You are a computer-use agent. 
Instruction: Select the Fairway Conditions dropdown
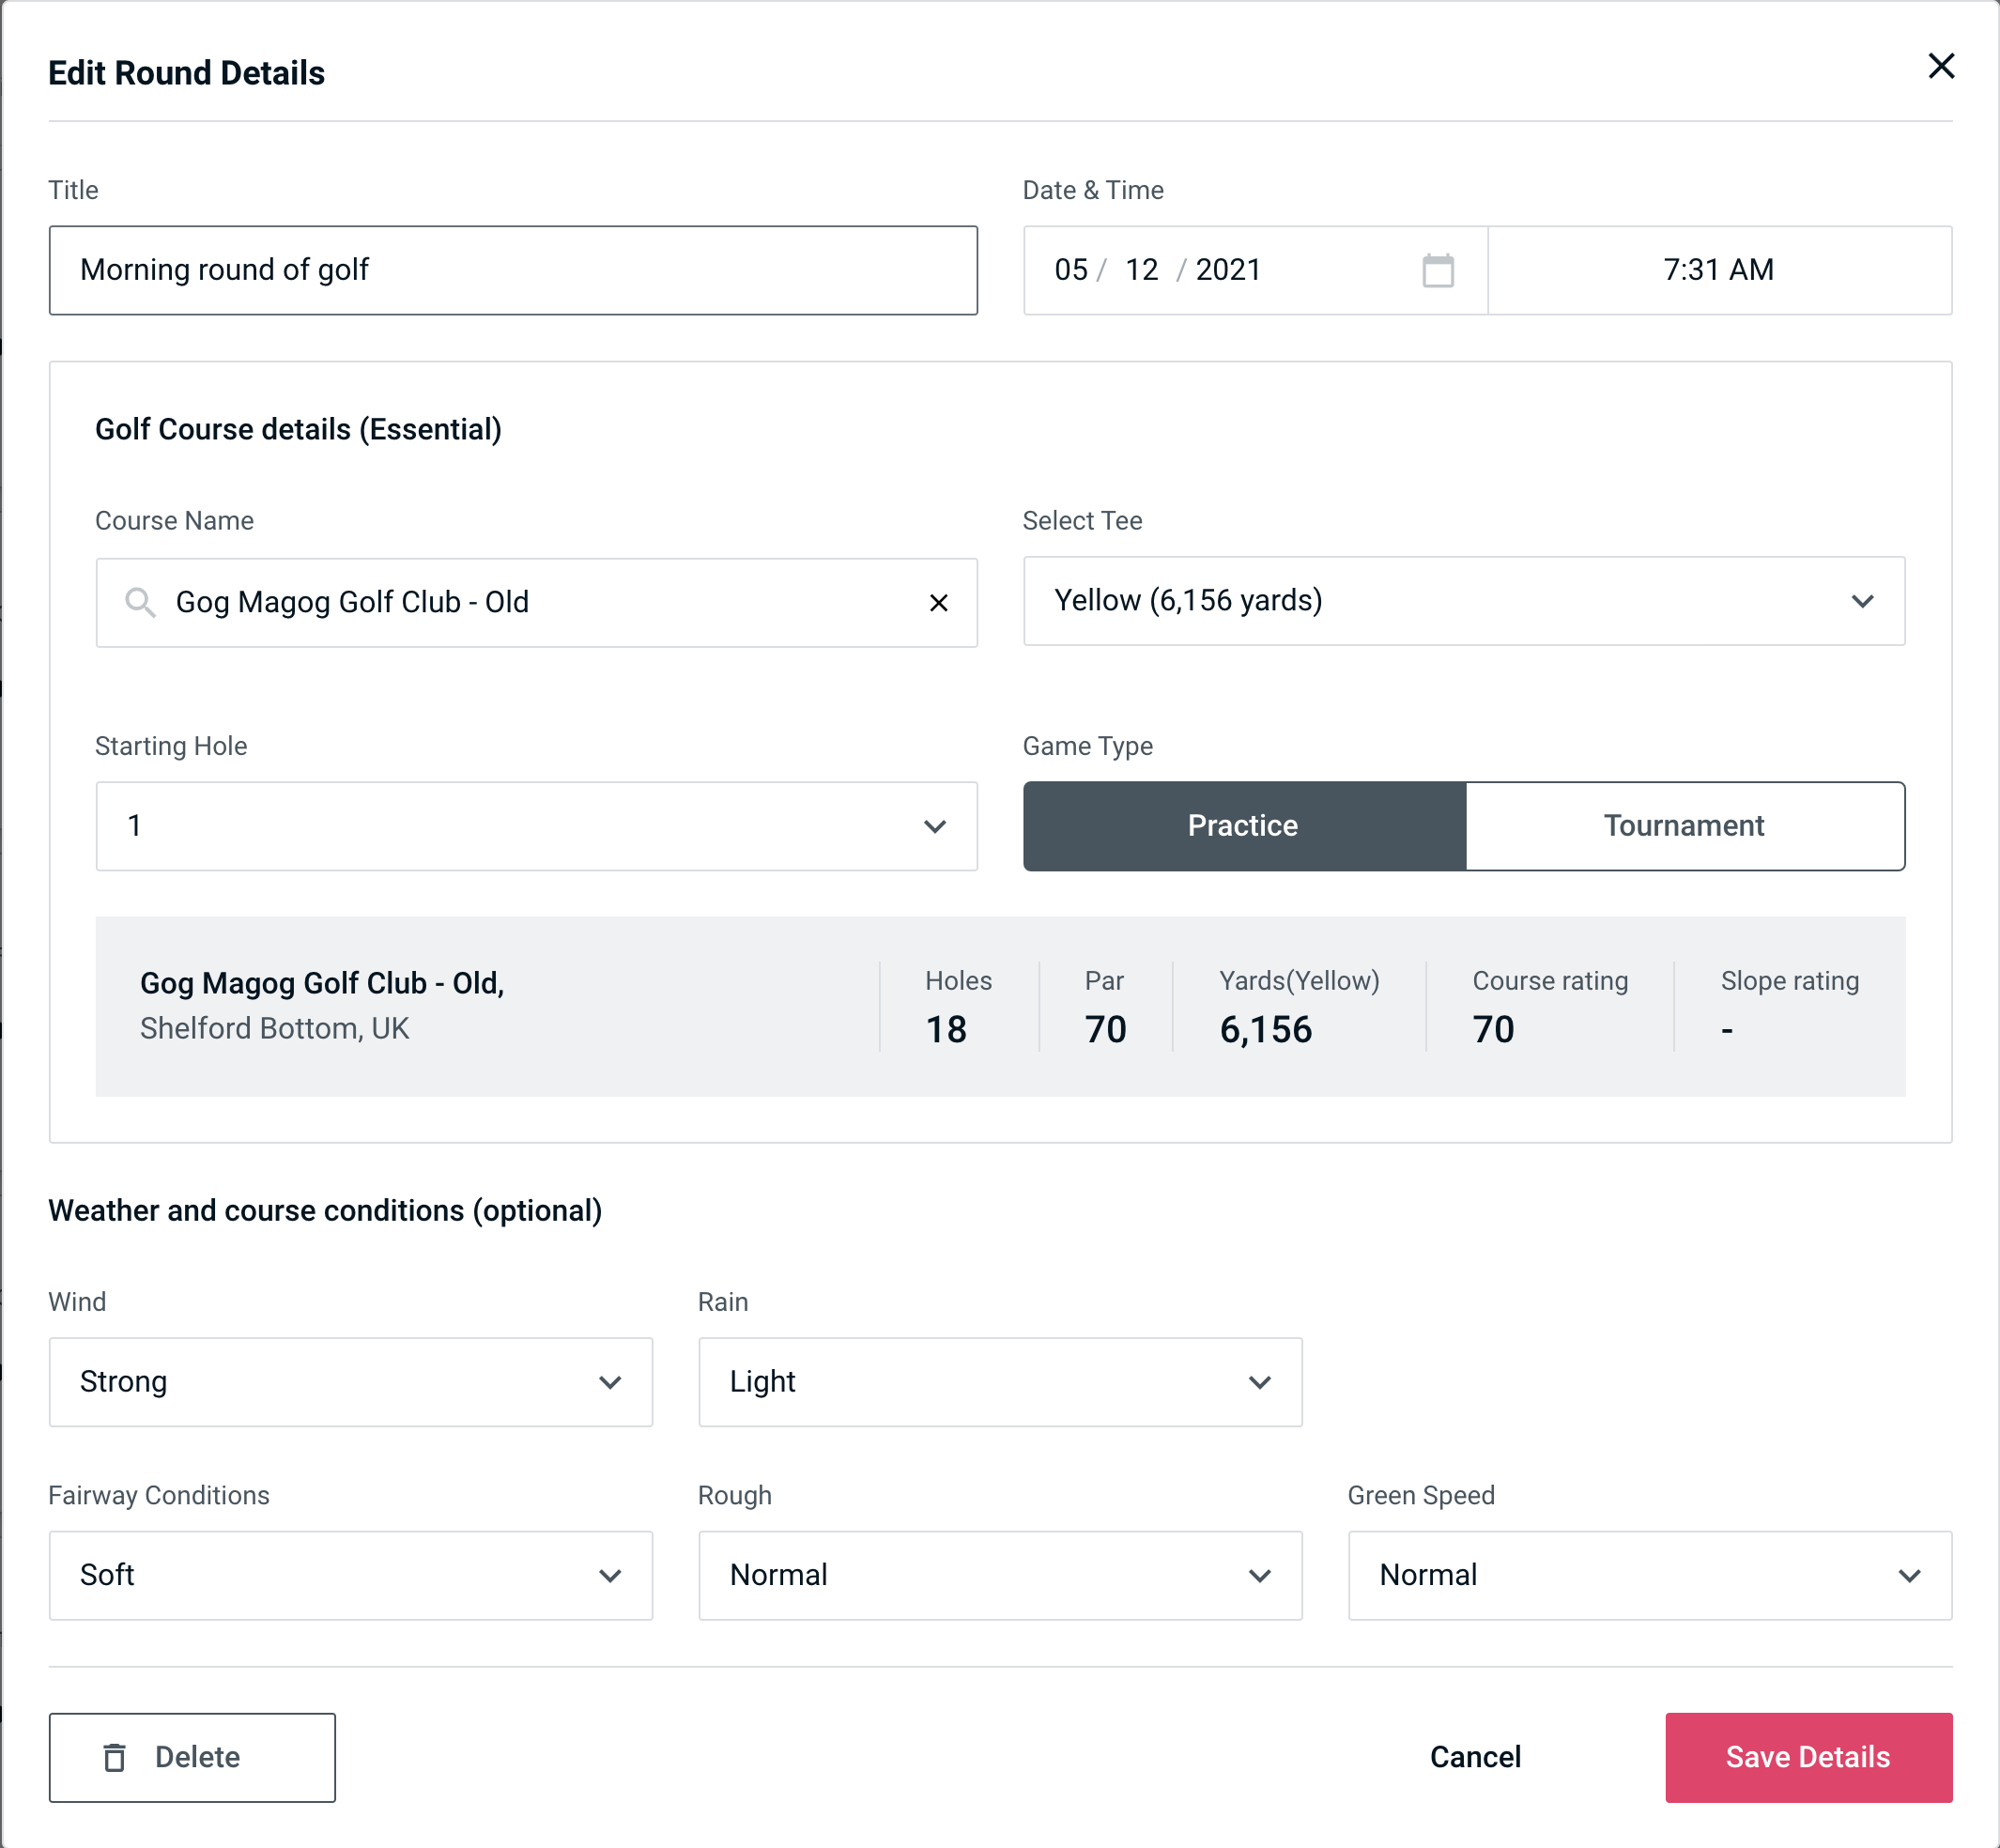(350, 1575)
